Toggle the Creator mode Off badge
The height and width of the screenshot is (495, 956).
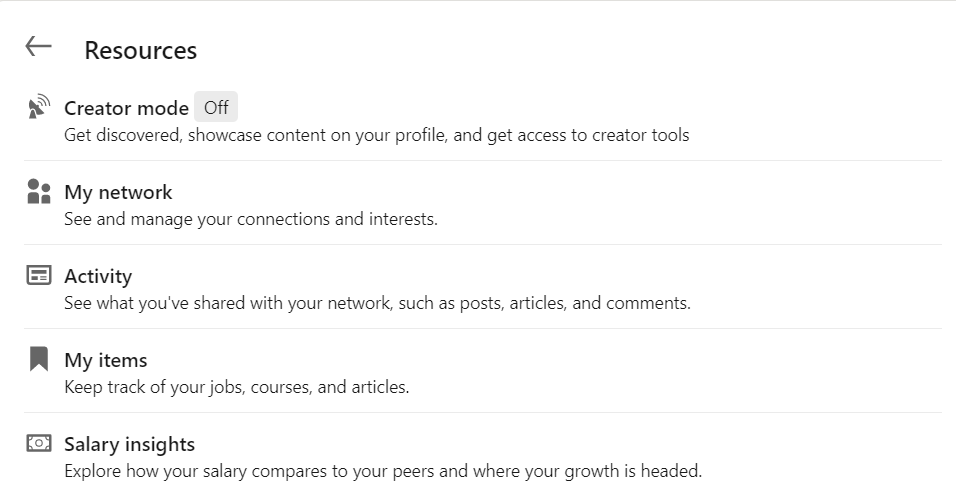[x=216, y=108]
